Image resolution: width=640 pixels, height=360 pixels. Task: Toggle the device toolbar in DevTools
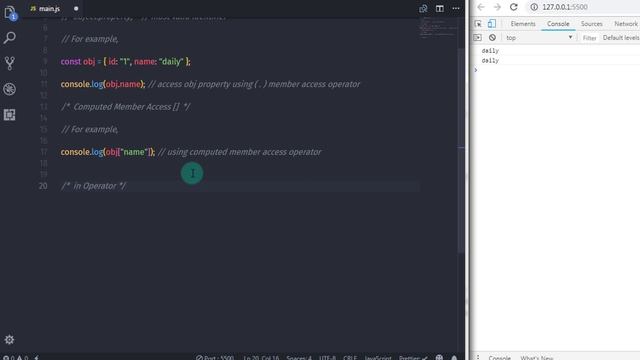pyautogui.click(x=491, y=24)
